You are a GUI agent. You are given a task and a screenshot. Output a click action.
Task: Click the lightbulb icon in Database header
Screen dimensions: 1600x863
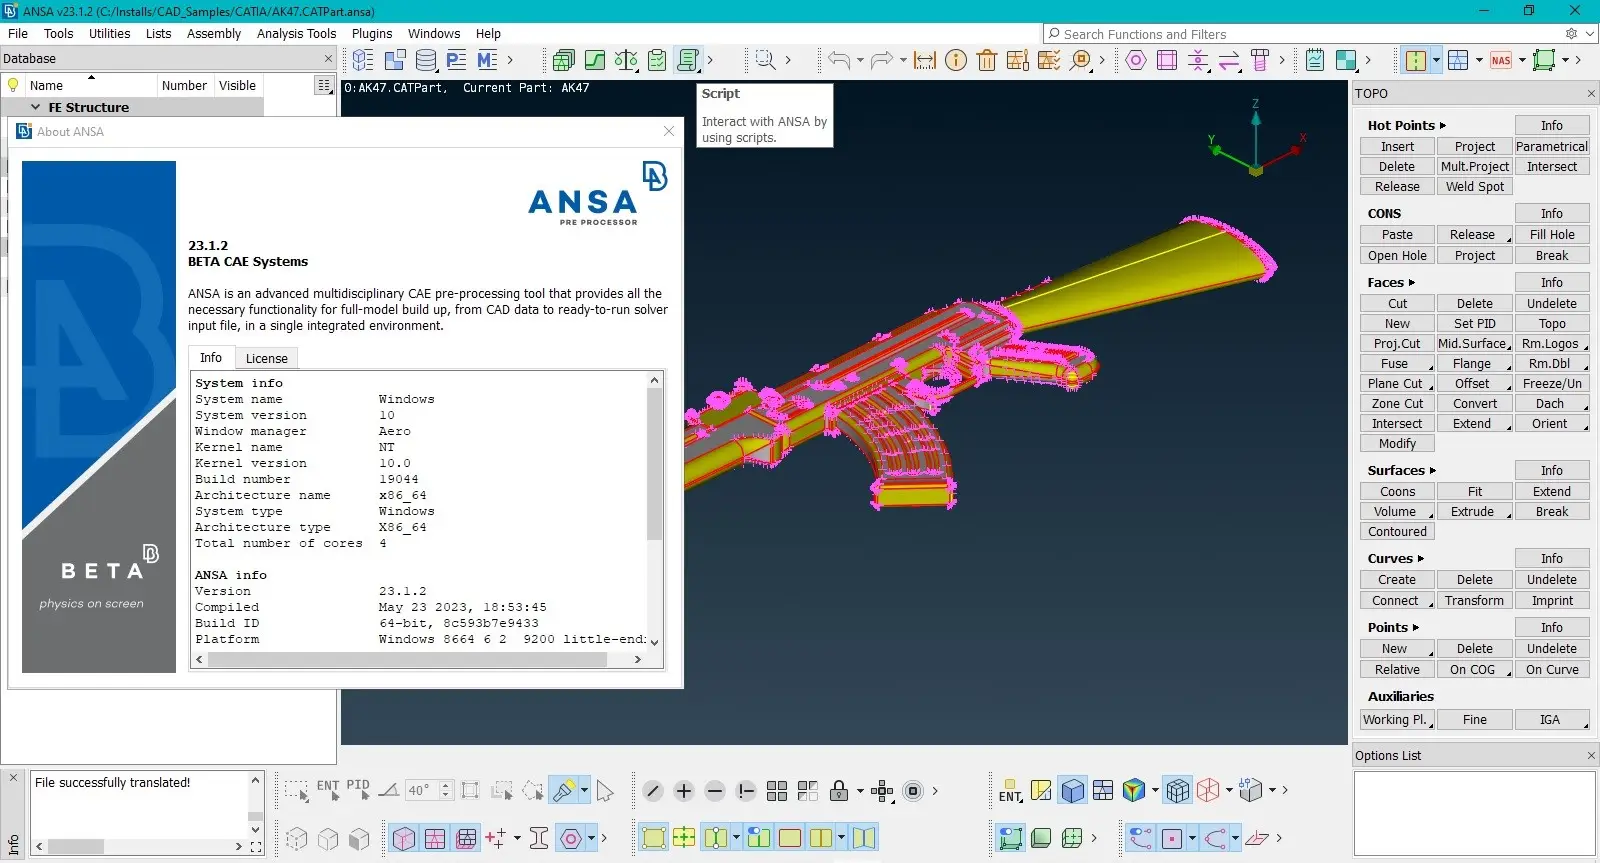[x=13, y=85]
